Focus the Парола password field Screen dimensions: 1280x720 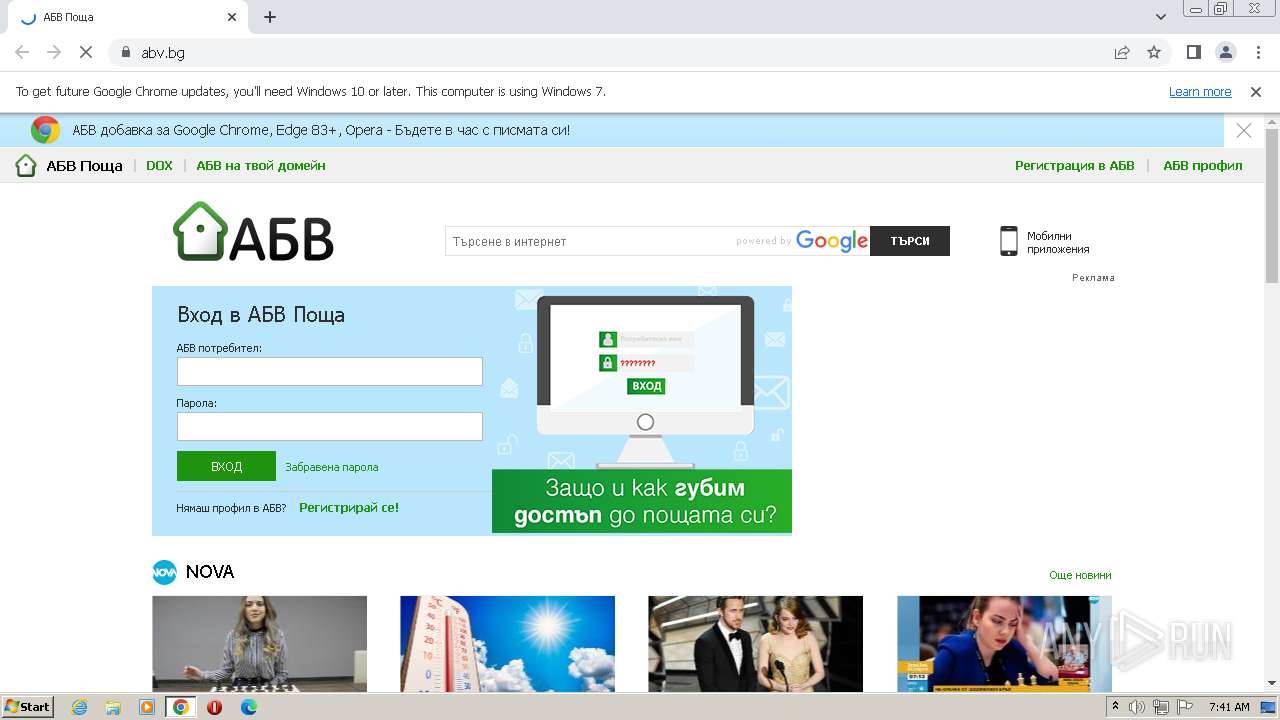(x=330, y=427)
